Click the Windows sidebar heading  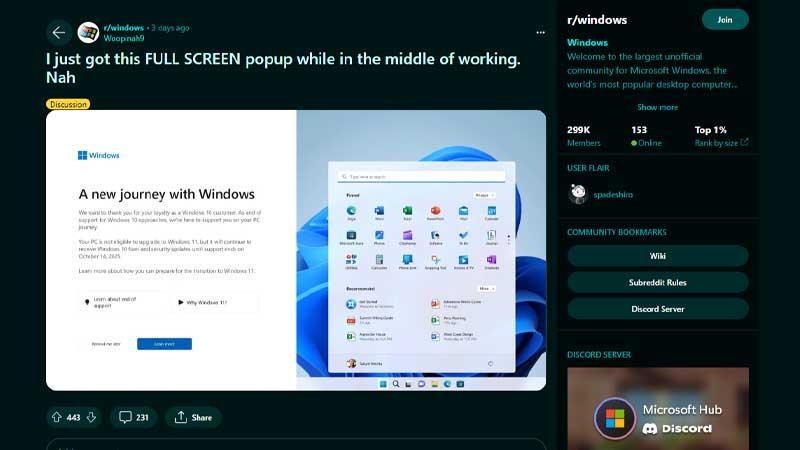(x=587, y=43)
